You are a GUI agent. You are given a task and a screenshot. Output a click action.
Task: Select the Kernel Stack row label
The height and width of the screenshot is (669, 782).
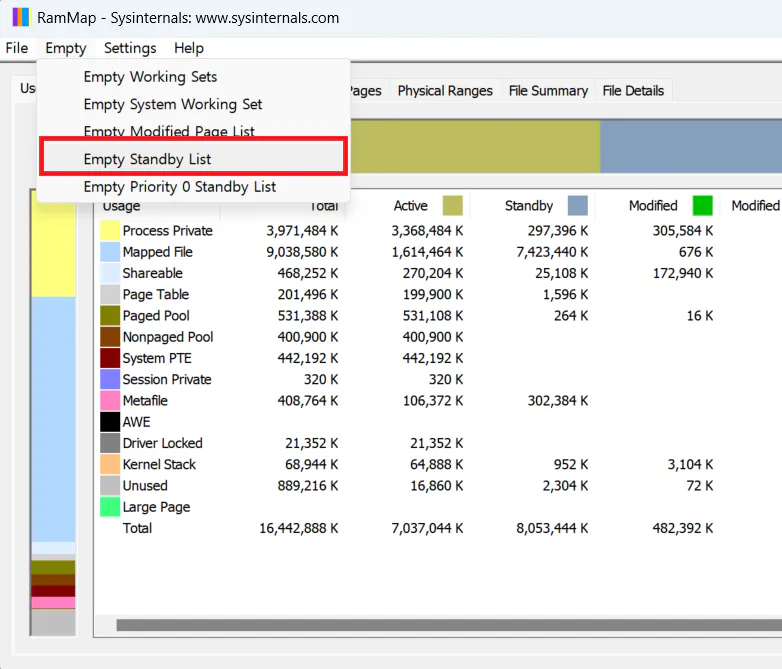coord(159,464)
